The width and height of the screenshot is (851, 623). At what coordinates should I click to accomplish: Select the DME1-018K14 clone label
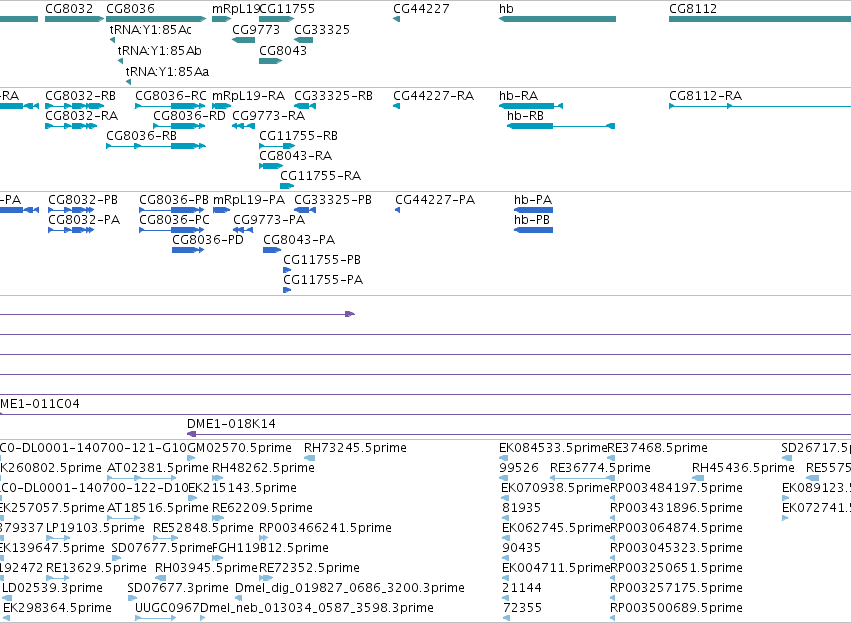[x=231, y=424]
